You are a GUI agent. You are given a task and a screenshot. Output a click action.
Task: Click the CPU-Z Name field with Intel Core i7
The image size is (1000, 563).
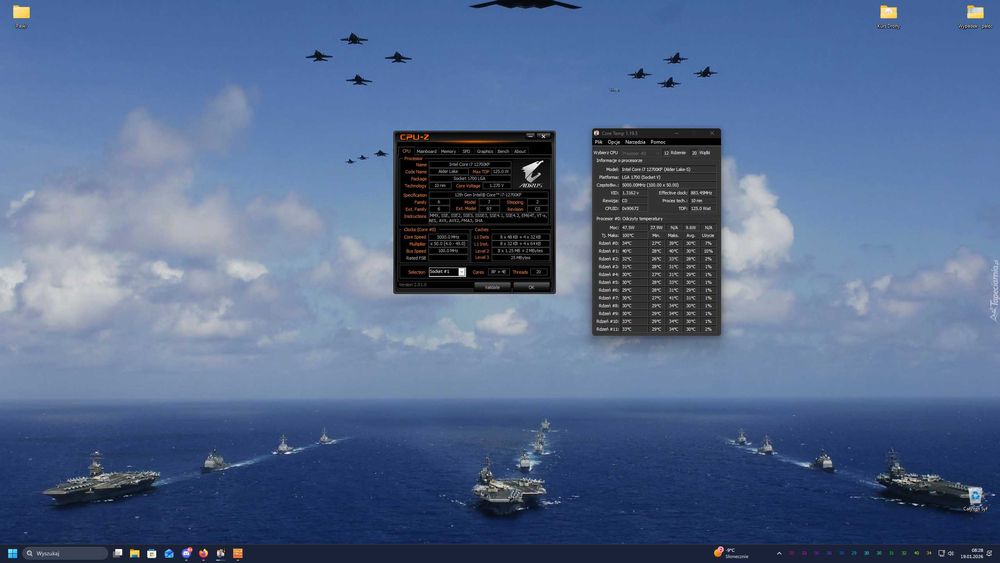pyautogui.click(x=470, y=165)
